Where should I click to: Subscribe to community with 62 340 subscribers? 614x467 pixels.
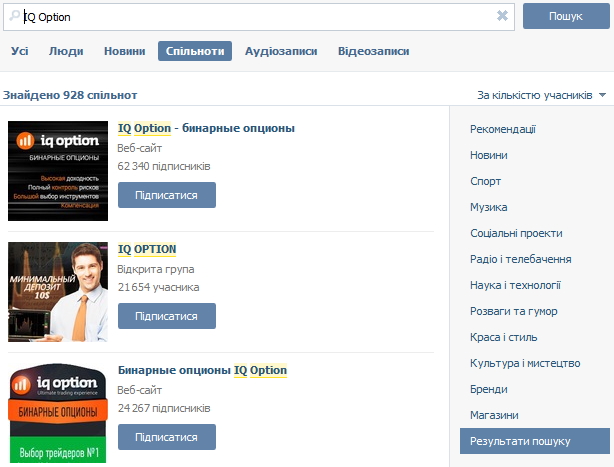pos(167,195)
